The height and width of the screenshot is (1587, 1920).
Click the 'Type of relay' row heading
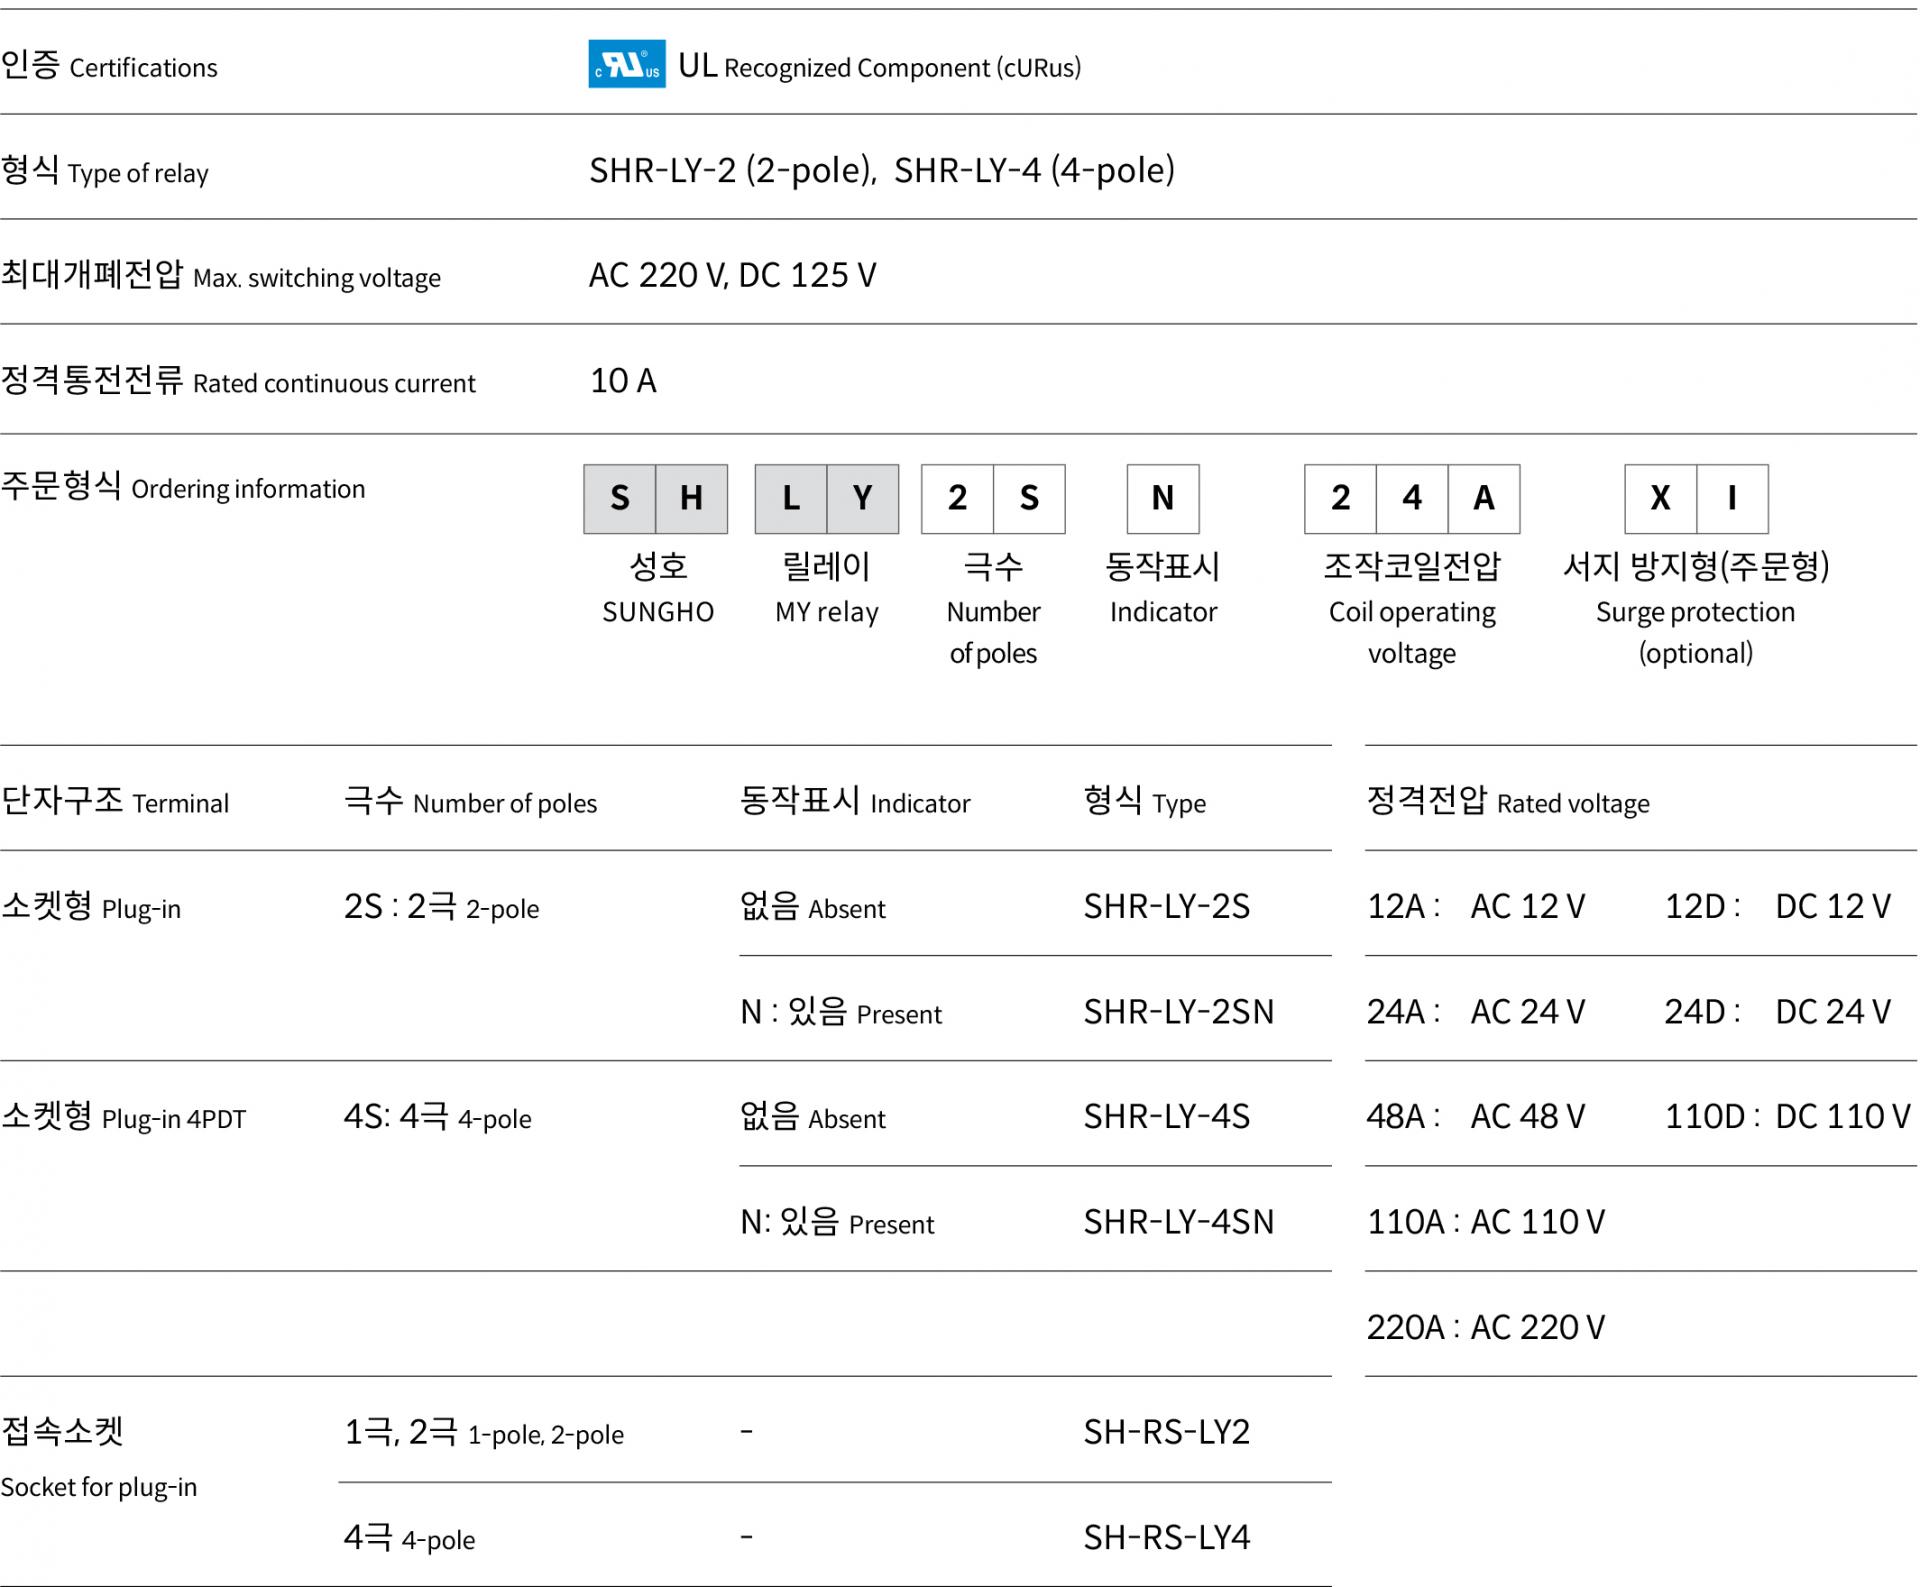[104, 171]
